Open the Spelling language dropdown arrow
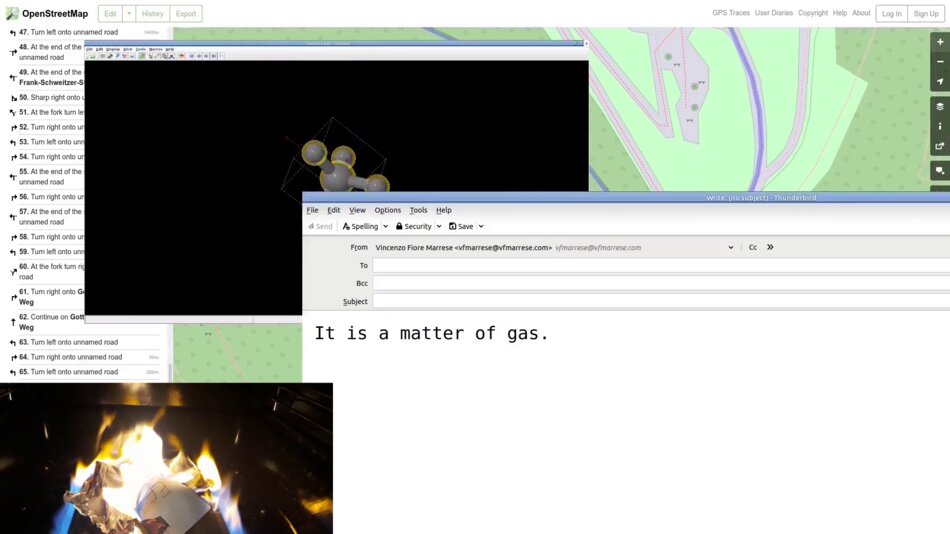The height and width of the screenshot is (534, 950). pos(385,226)
